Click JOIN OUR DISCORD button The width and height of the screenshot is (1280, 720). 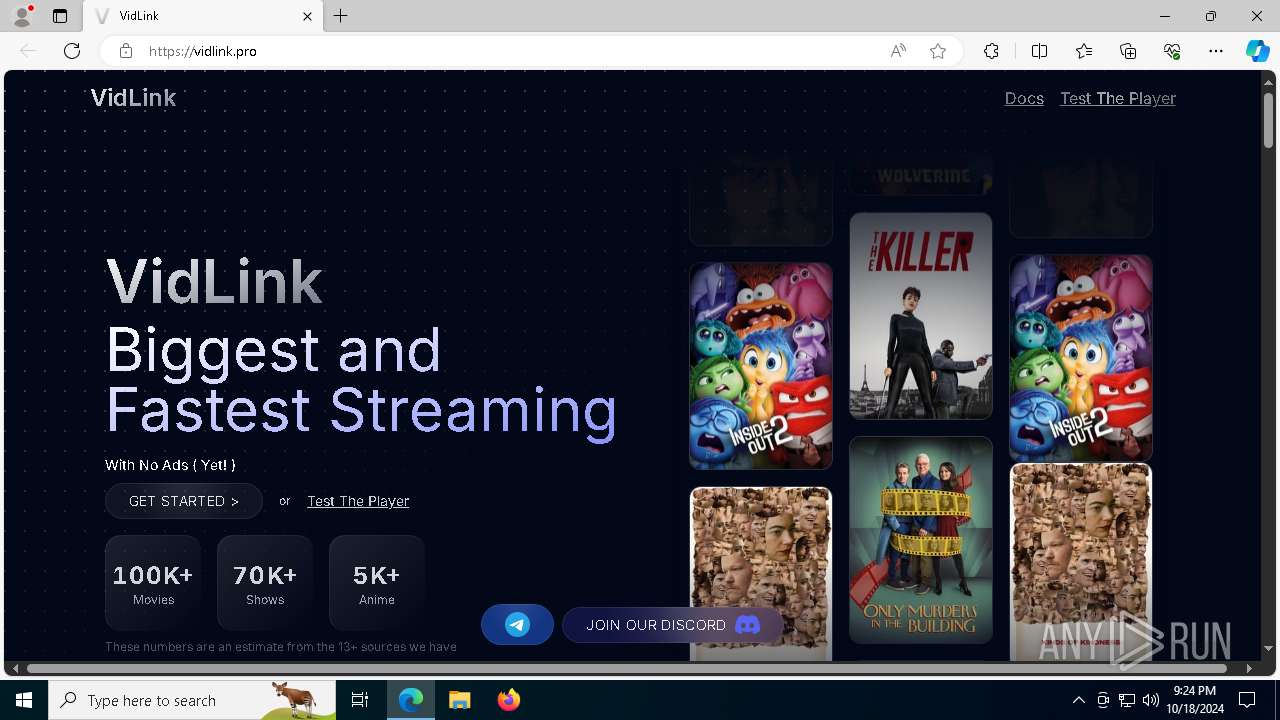point(673,625)
